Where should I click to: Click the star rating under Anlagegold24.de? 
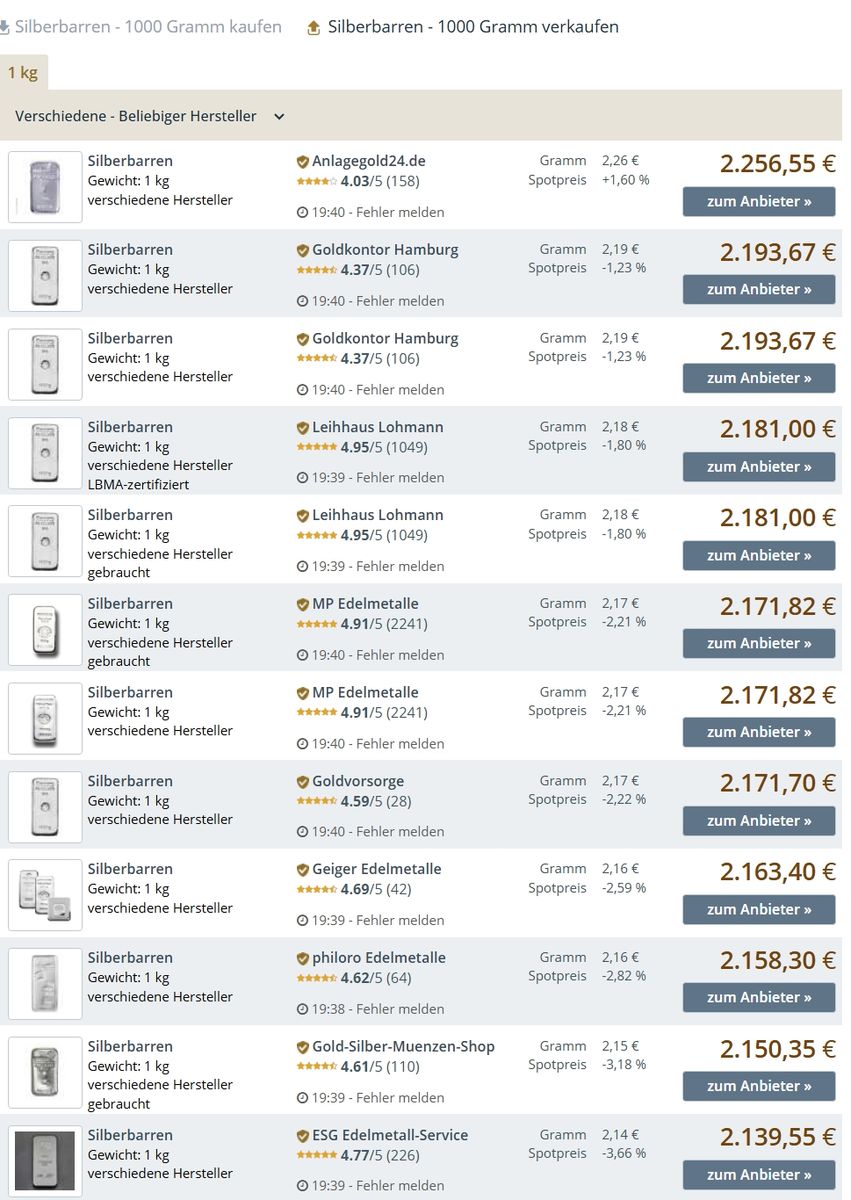[x=316, y=181]
